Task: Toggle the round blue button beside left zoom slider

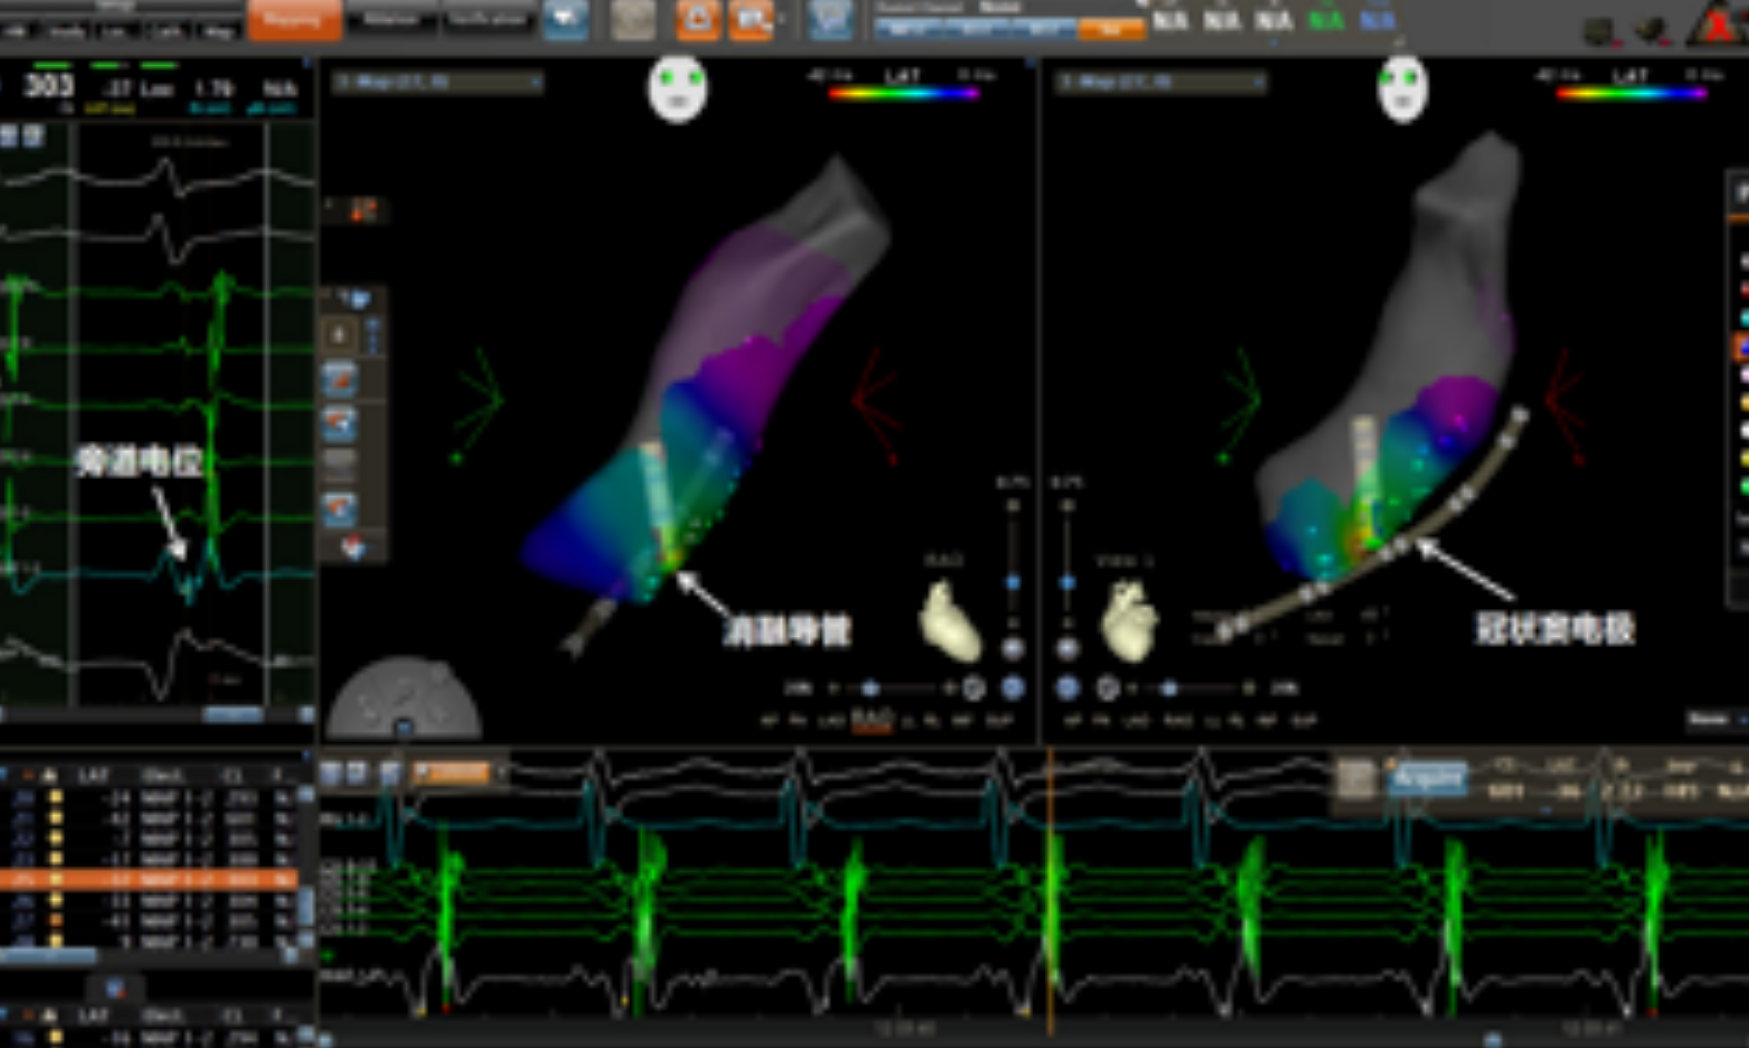Action: tap(1012, 688)
